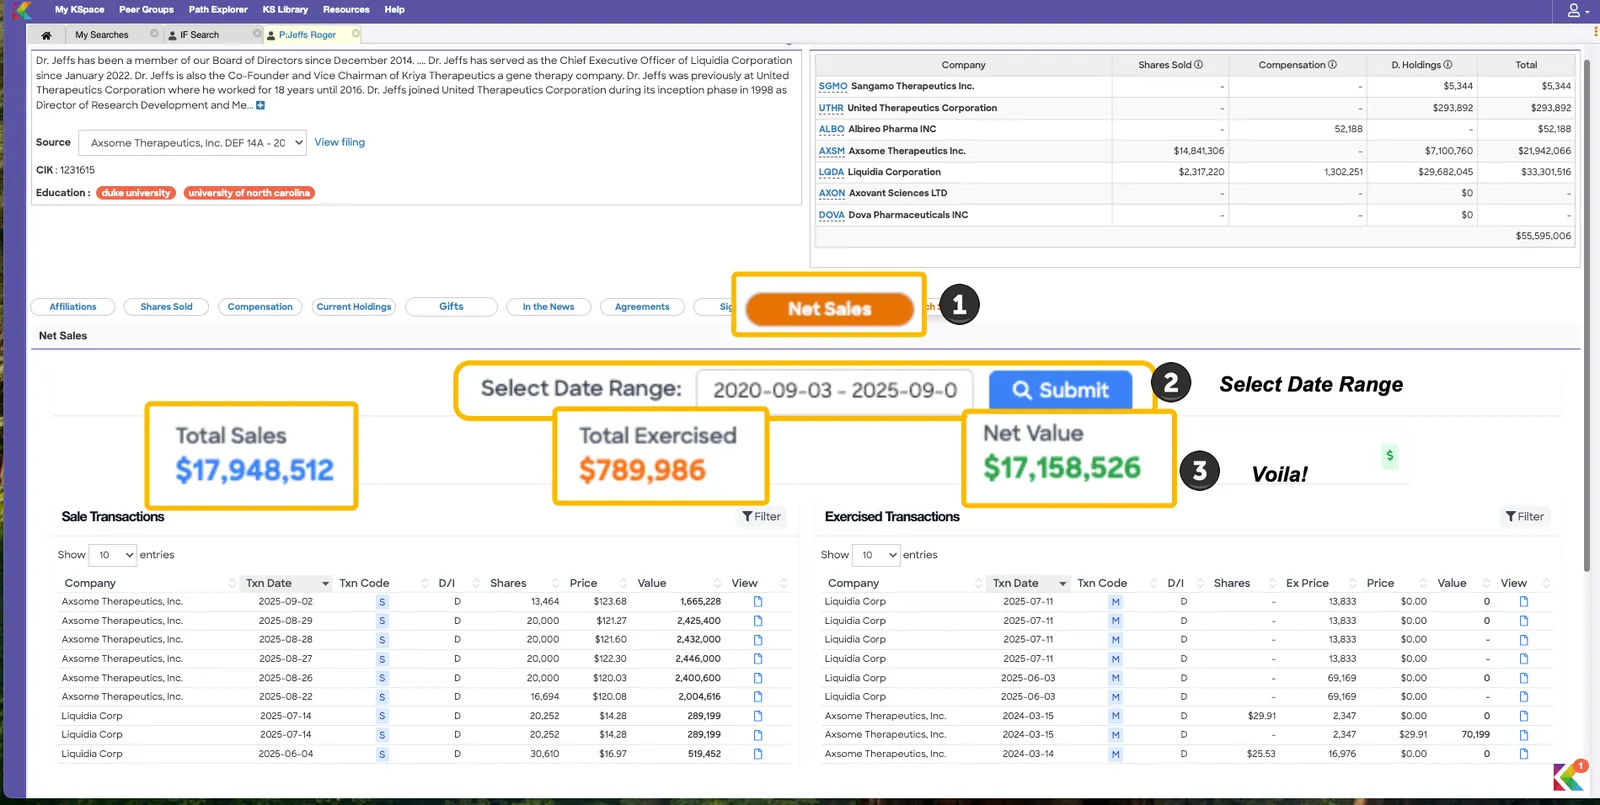Click the View filing link
Image resolution: width=1600 pixels, height=805 pixels.
pyautogui.click(x=340, y=142)
